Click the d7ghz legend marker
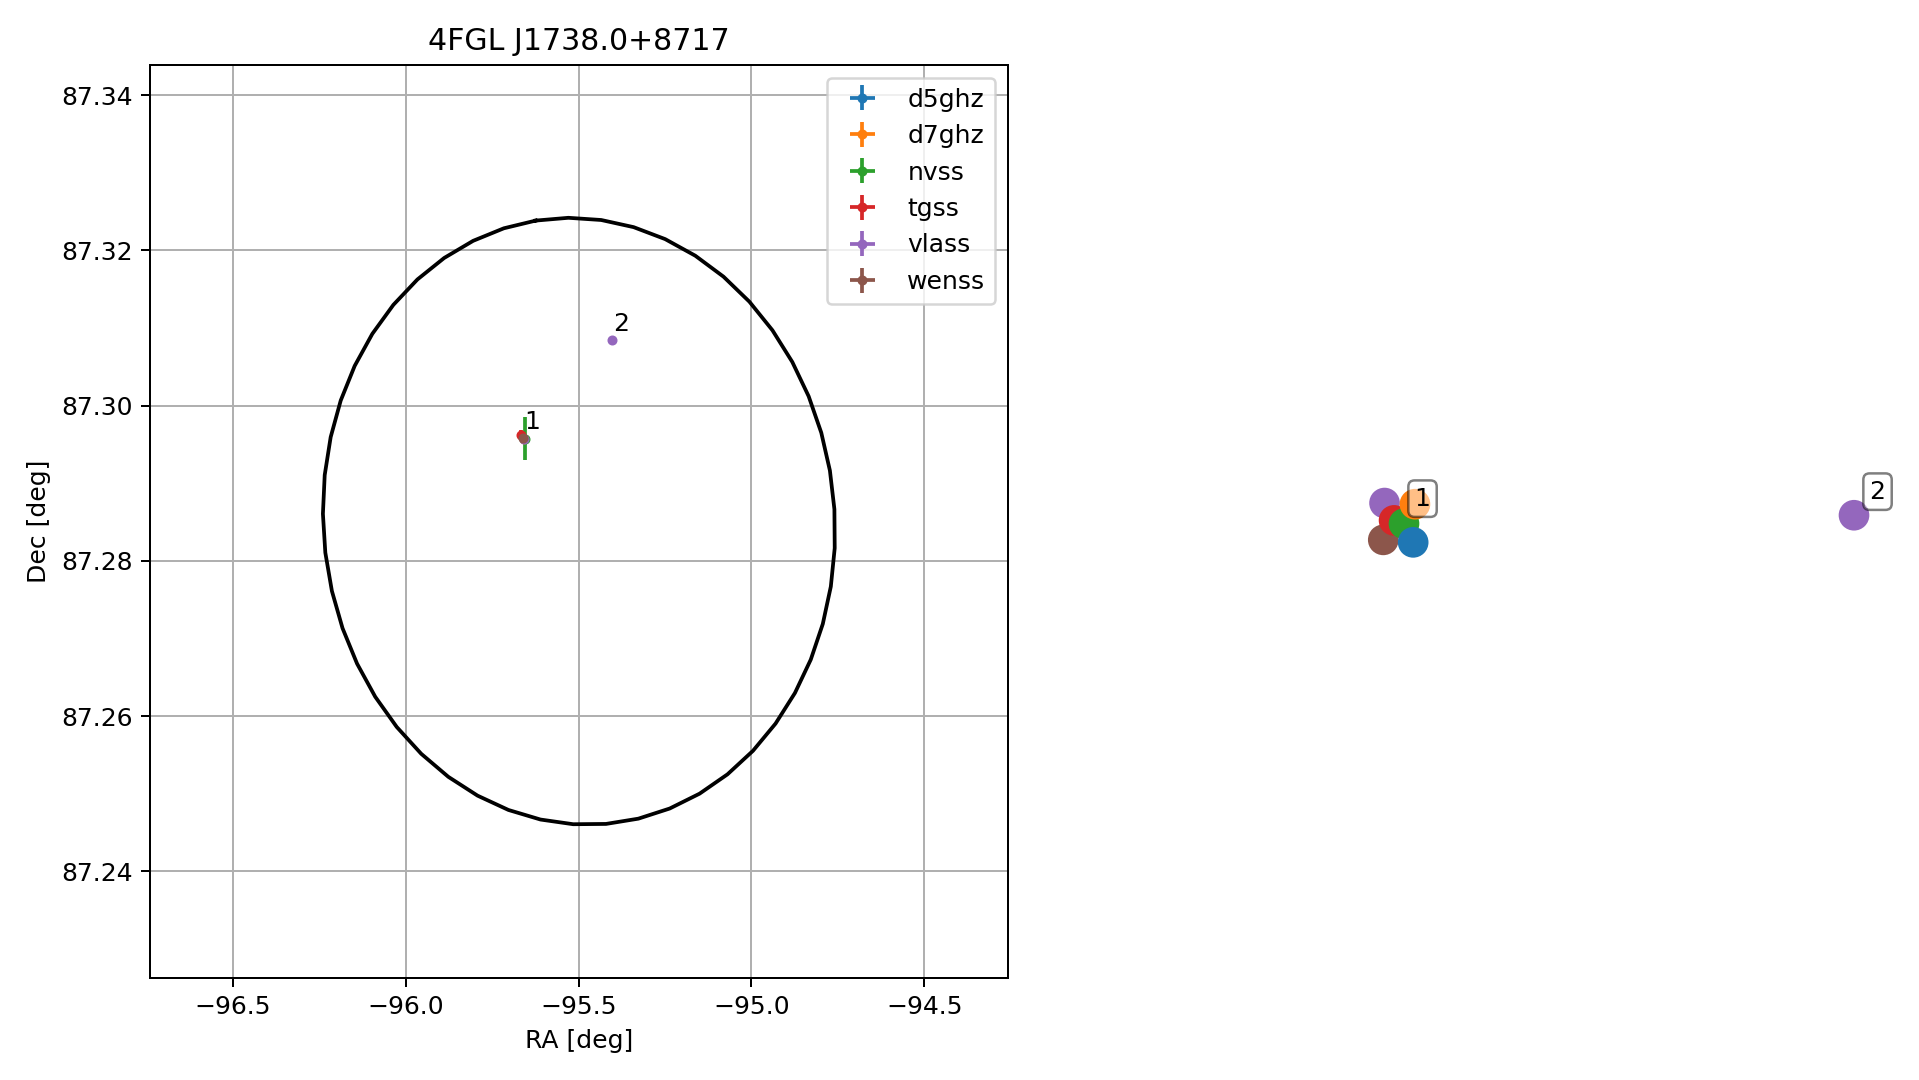The width and height of the screenshot is (1919, 1080). [861, 134]
